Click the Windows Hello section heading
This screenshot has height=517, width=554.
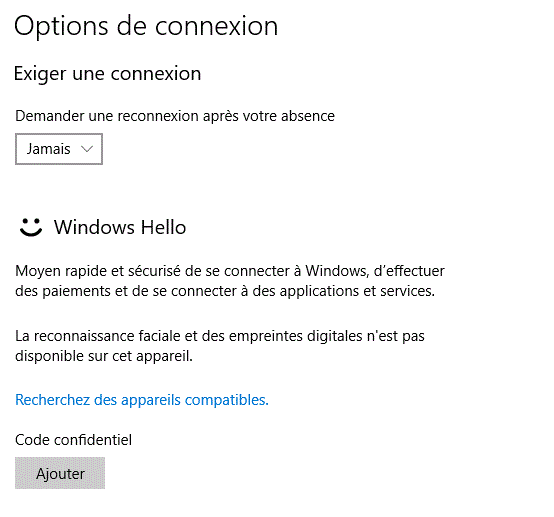120,227
